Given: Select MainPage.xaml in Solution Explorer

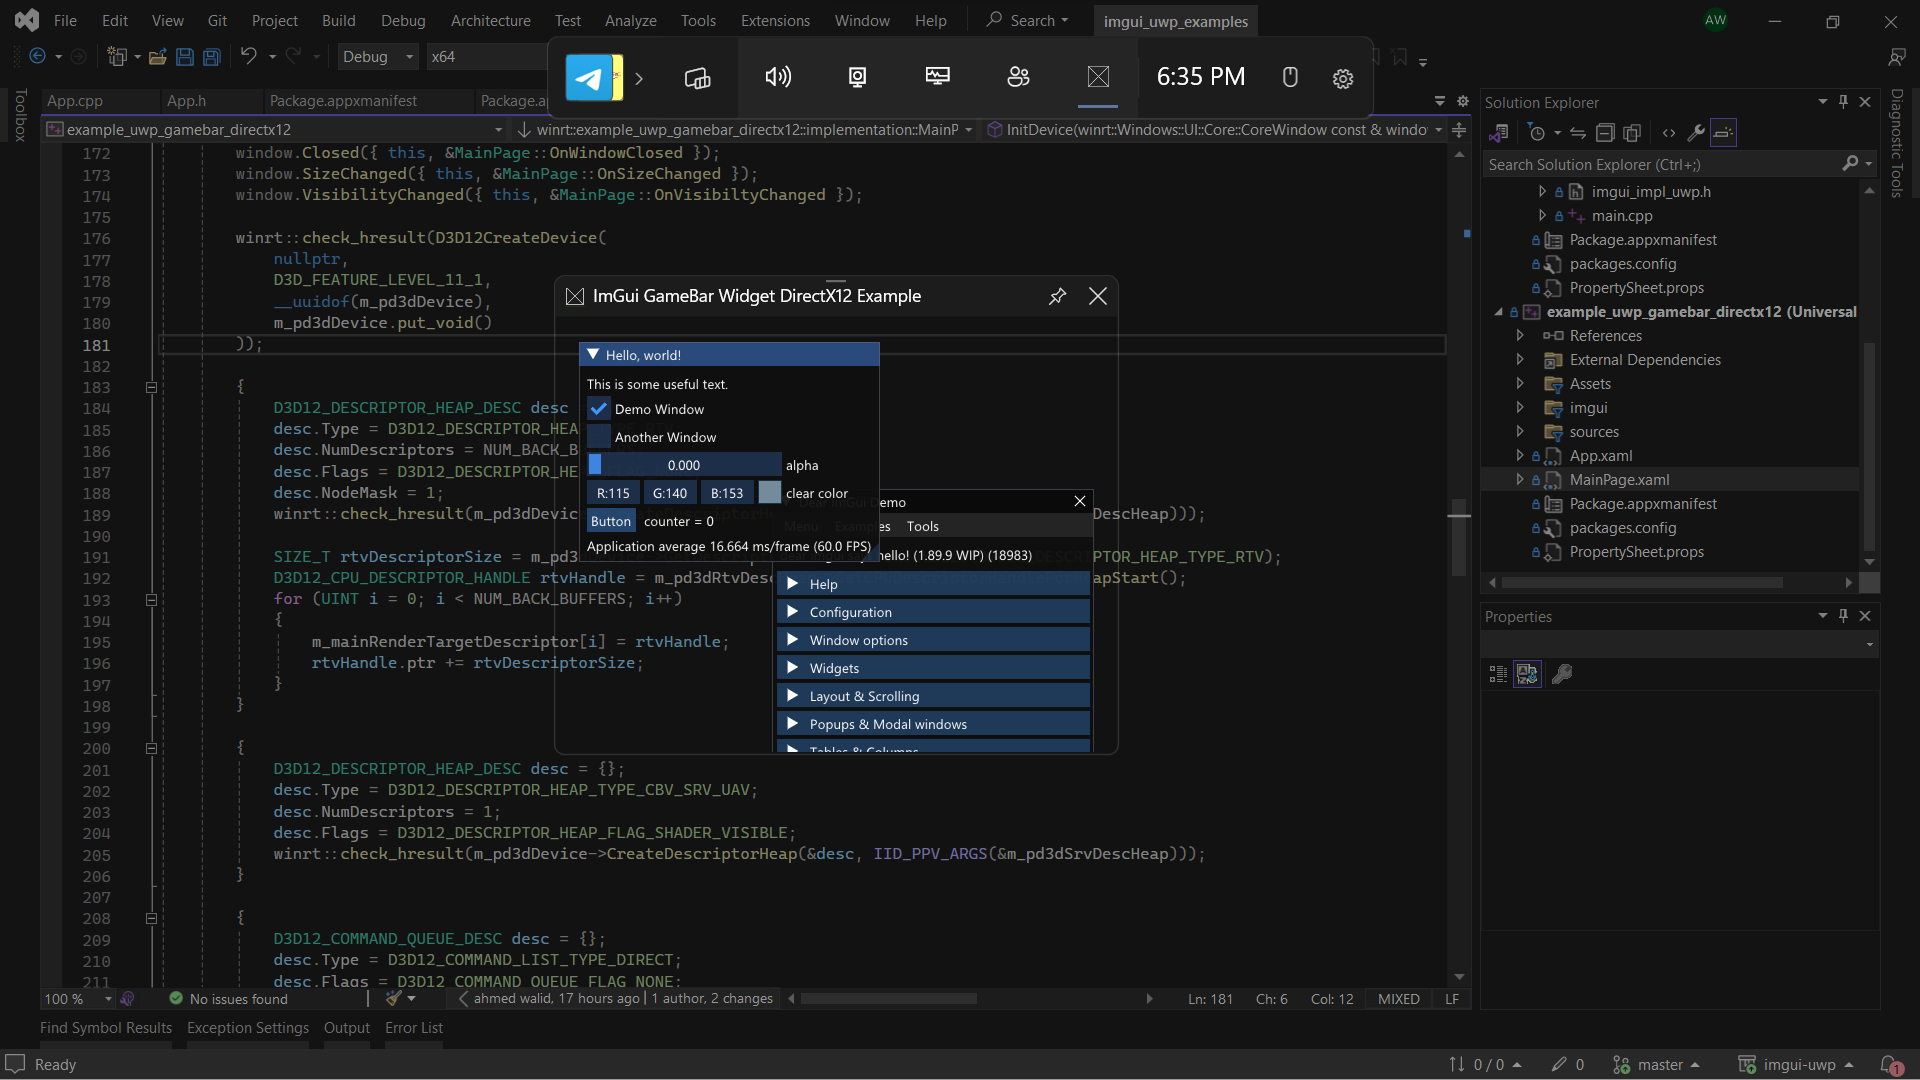Looking at the screenshot, I should (x=1619, y=480).
